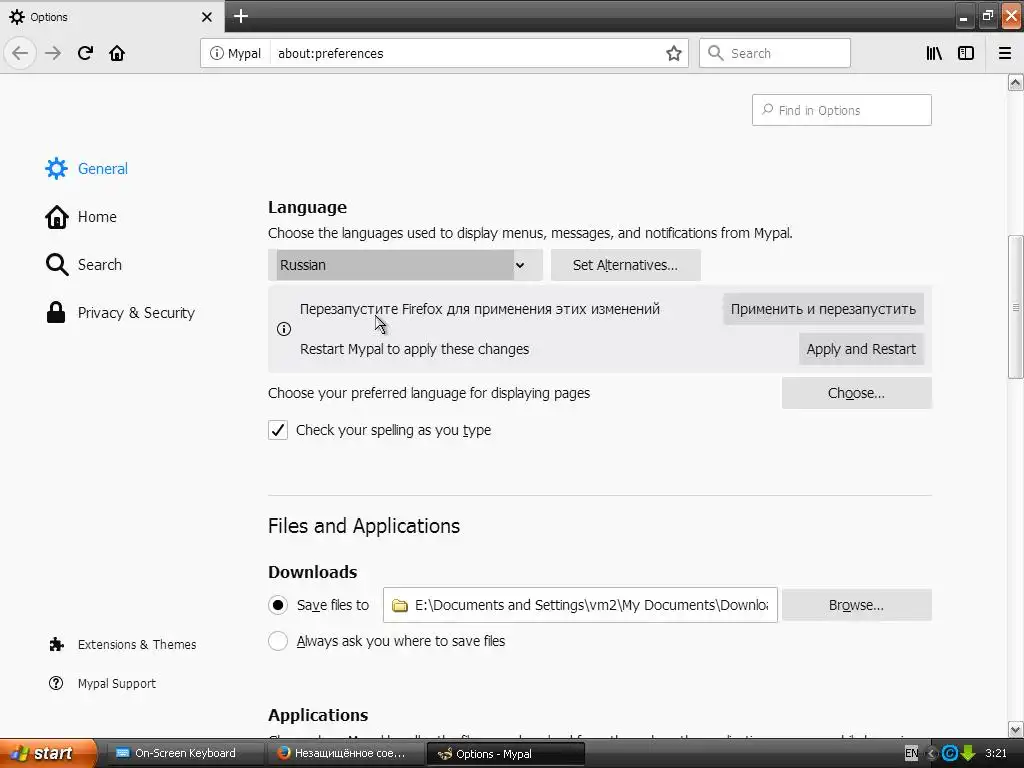The height and width of the screenshot is (768, 1024).
Task: Open the Windows start button
Action: (x=48, y=753)
